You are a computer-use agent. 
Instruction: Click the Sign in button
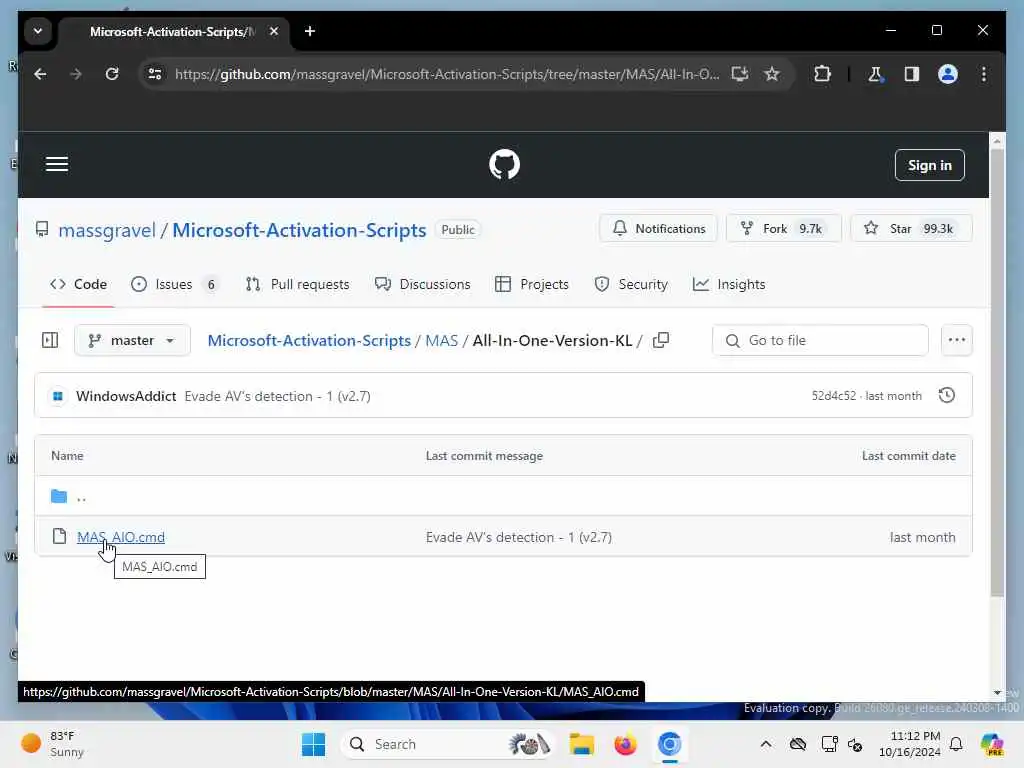click(x=929, y=165)
